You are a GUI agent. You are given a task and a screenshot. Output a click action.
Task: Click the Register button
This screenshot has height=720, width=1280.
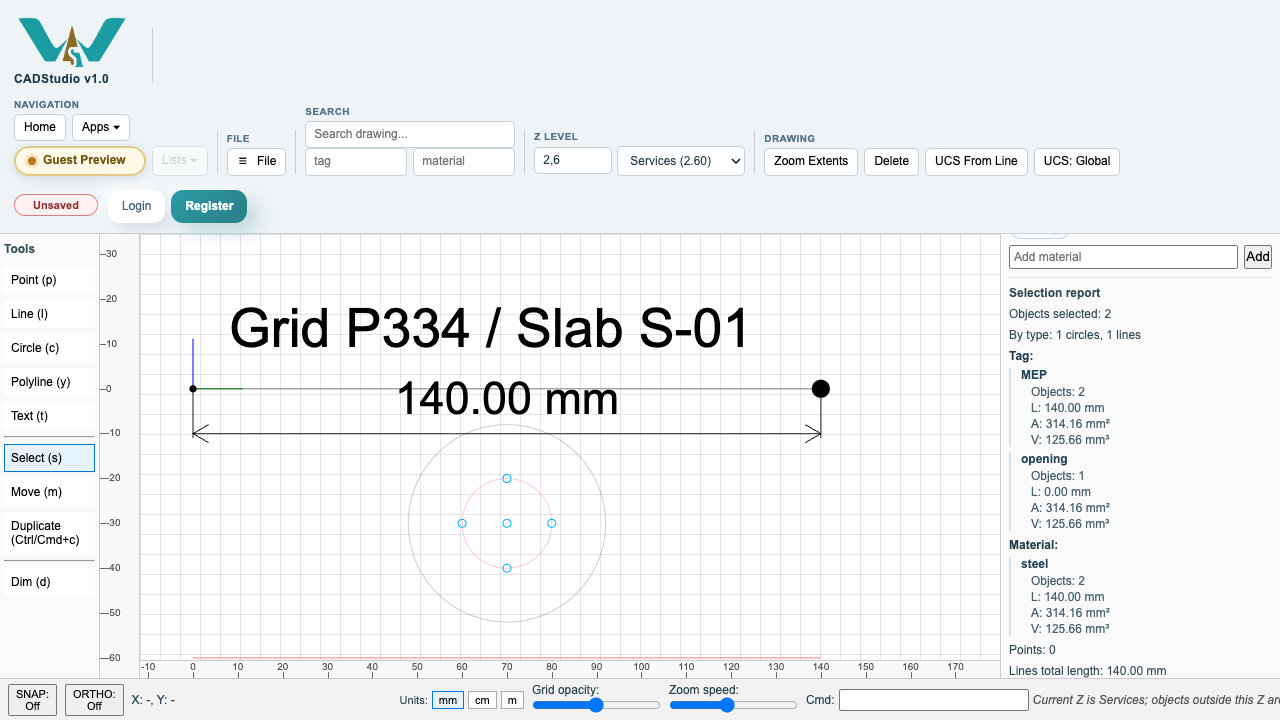(x=209, y=206)
